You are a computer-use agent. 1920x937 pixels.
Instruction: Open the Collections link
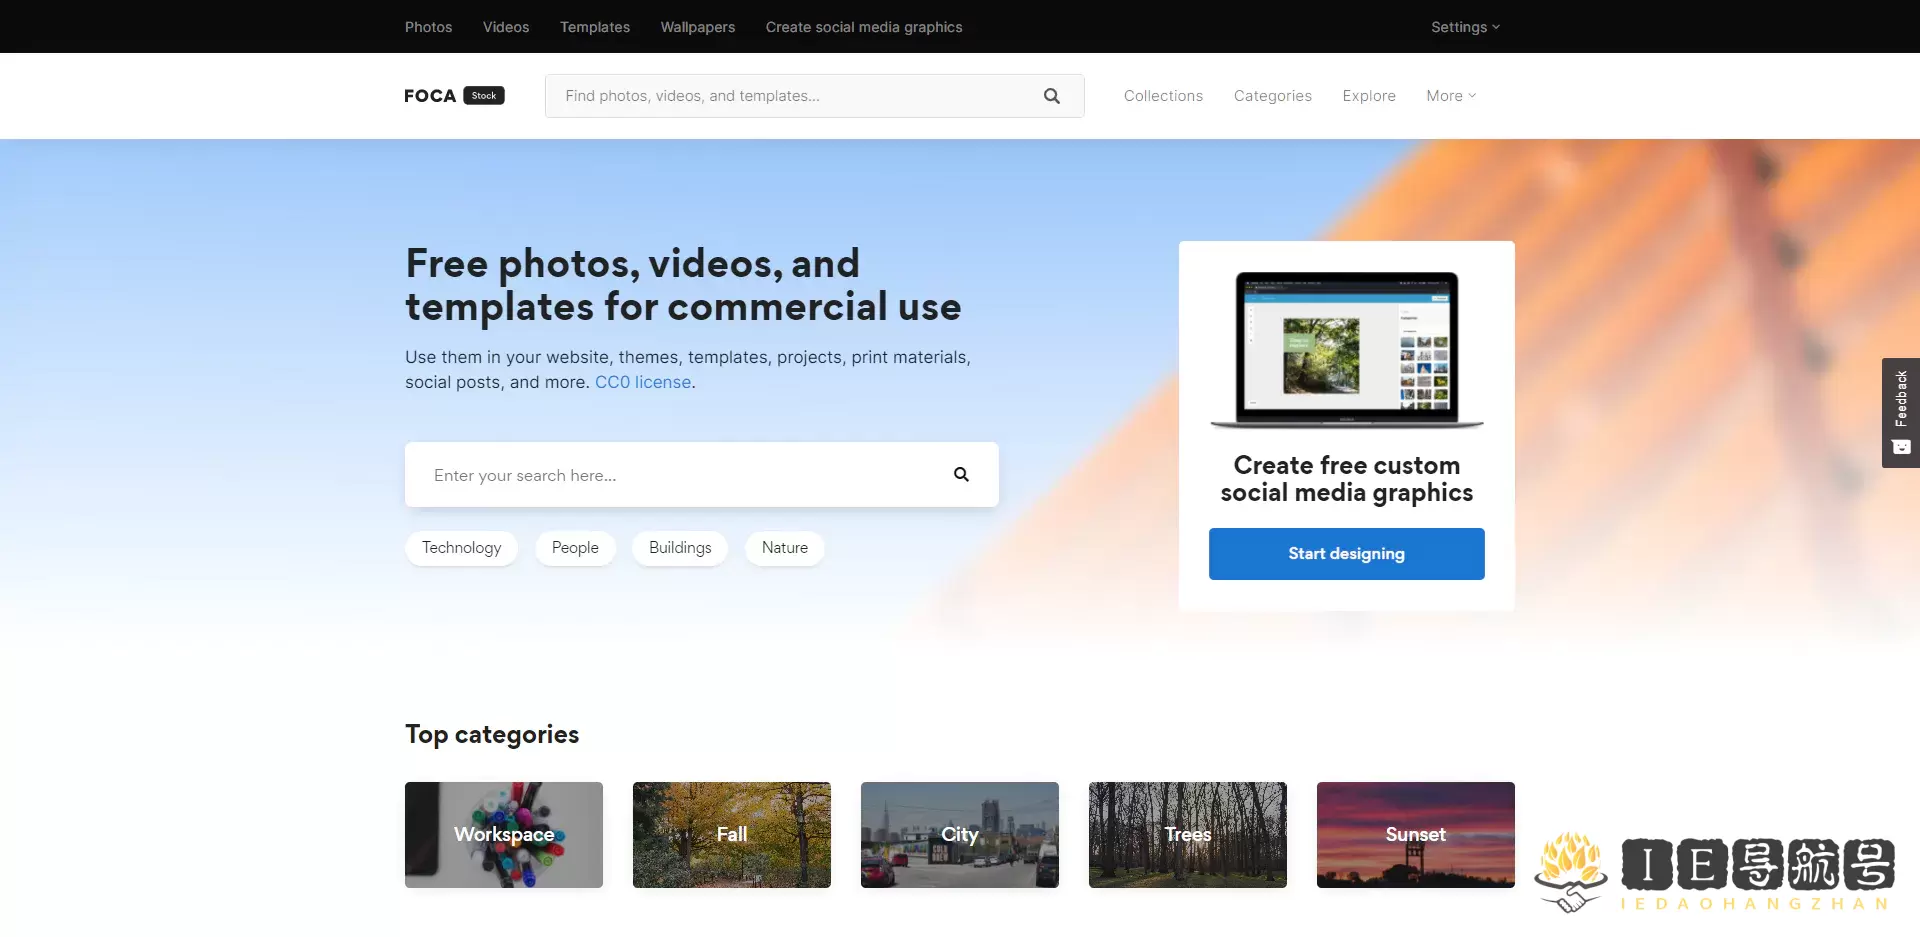click(x=1163, y=96)
